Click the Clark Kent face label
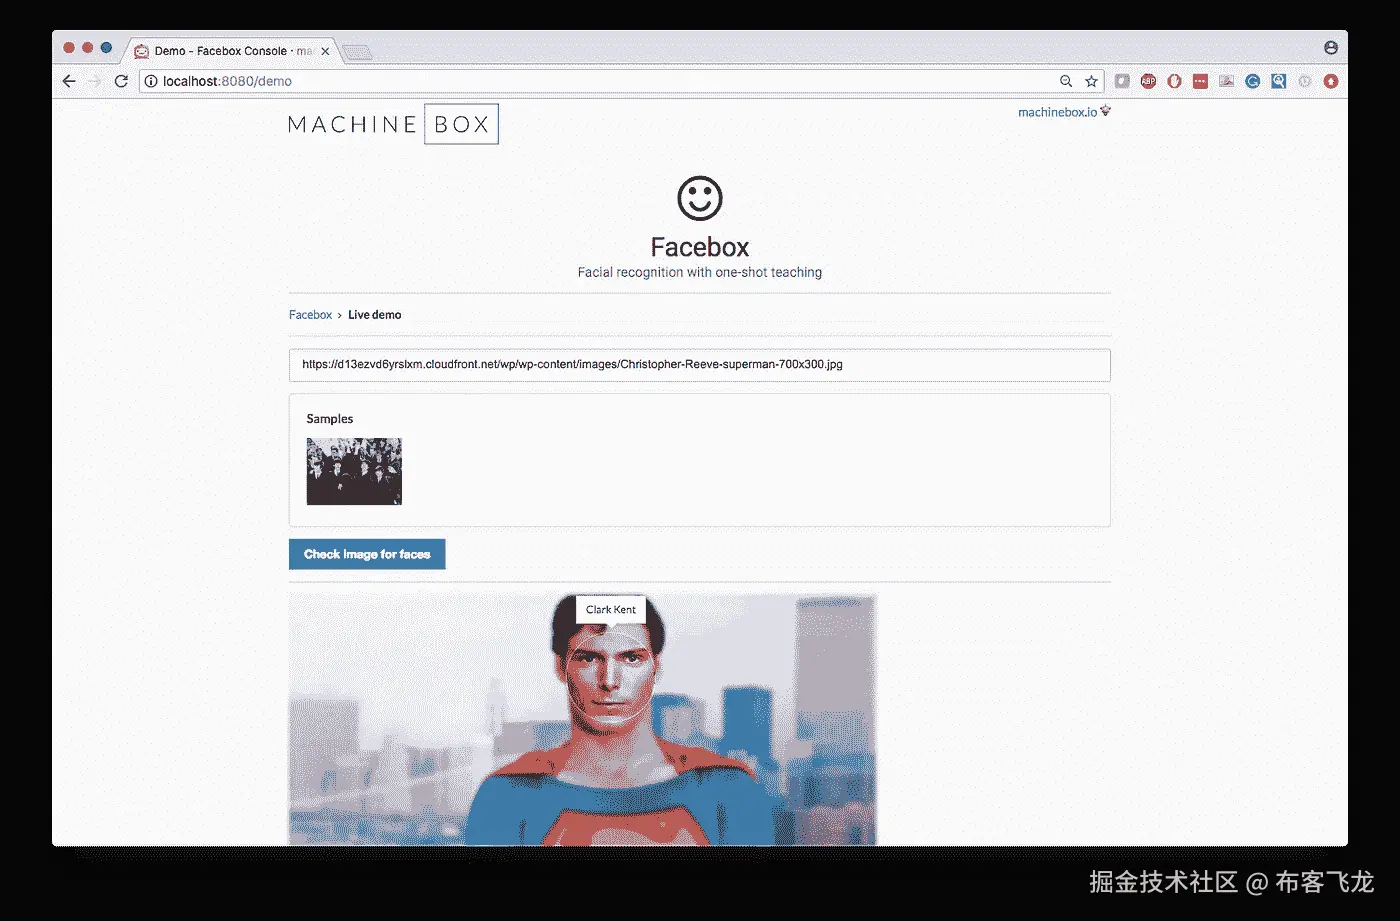 coord(611,609)
